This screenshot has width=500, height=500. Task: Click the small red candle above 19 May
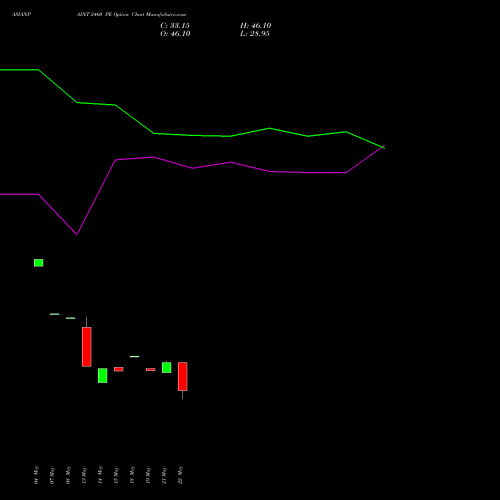pyautogui.click(x=151, y=369)
